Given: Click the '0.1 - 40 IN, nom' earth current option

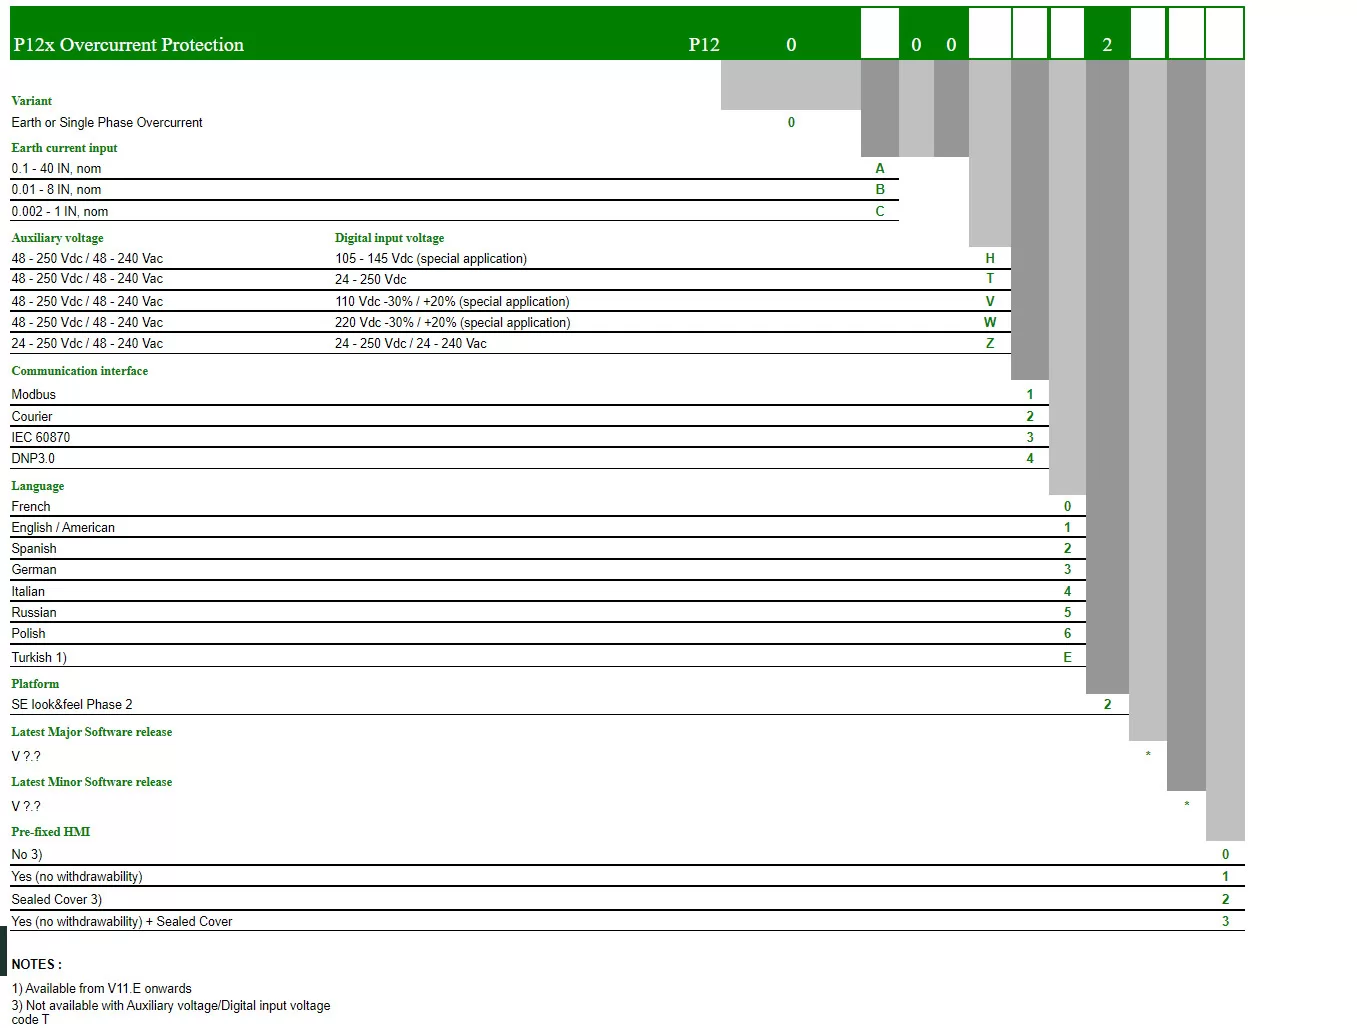Looking at the screenshot, I should tap(56, 169).
